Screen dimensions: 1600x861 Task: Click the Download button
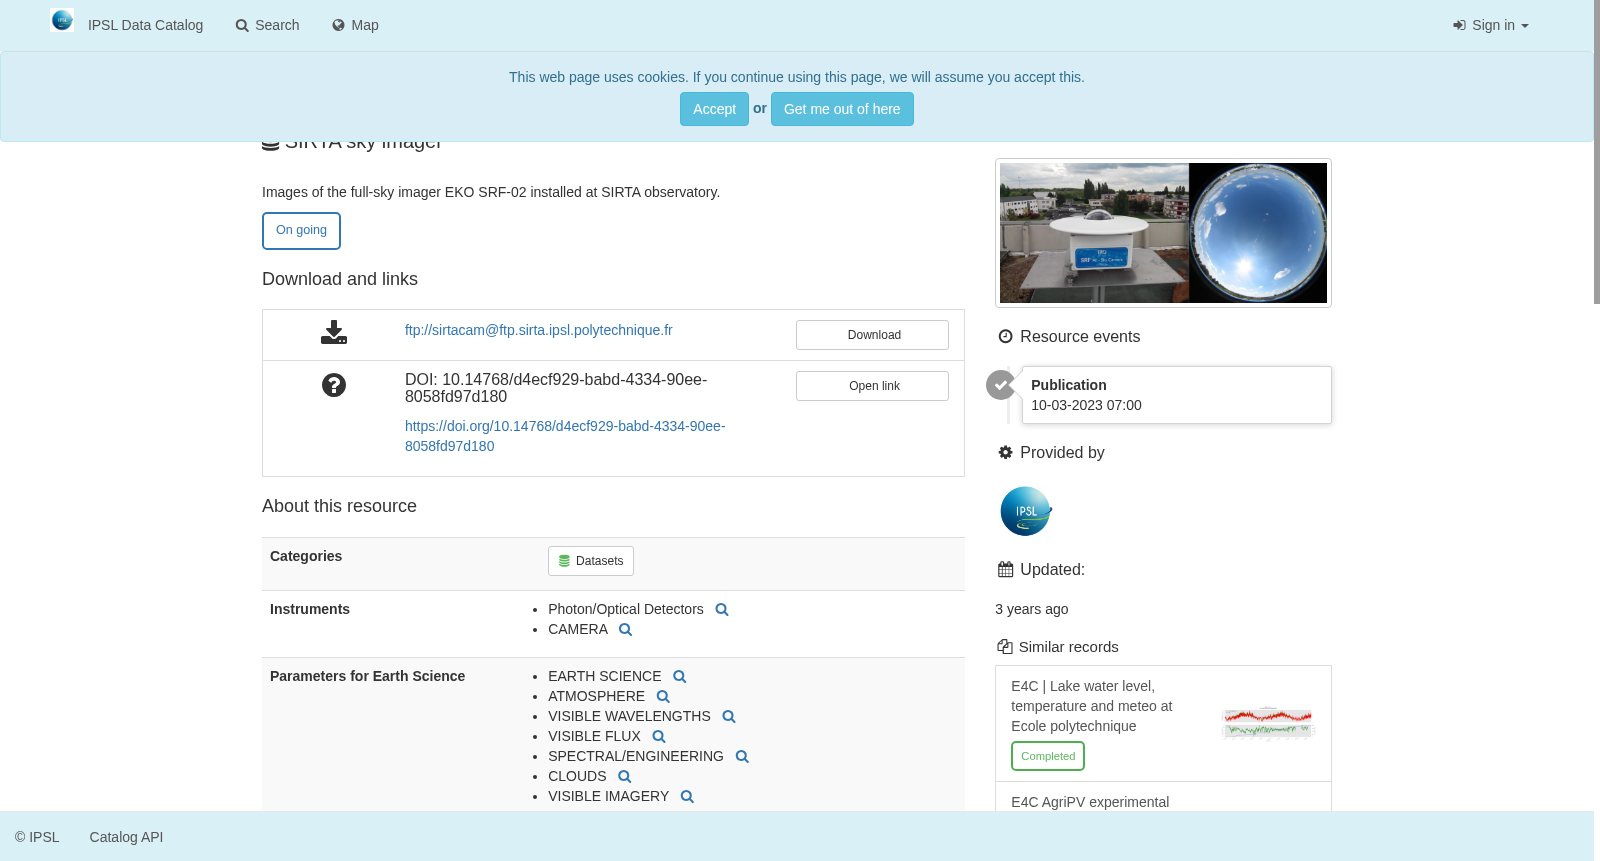(x=872, y=335)
